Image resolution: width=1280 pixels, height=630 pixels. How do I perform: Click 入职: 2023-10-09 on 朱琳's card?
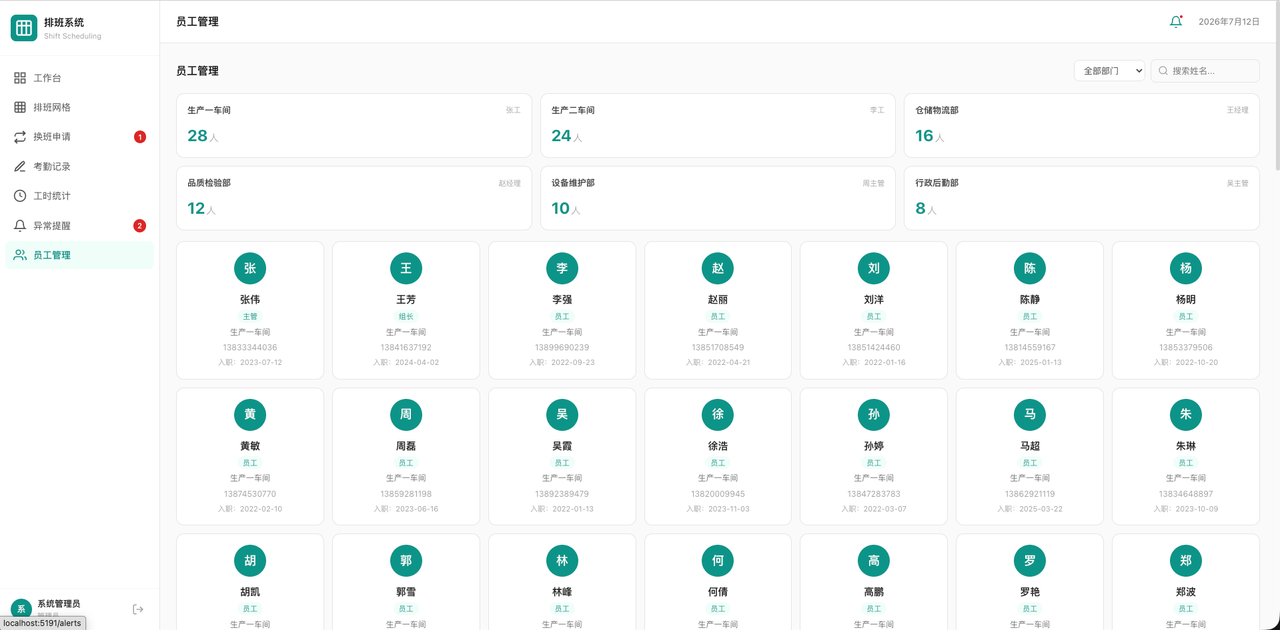click(x=1186, y=509)
